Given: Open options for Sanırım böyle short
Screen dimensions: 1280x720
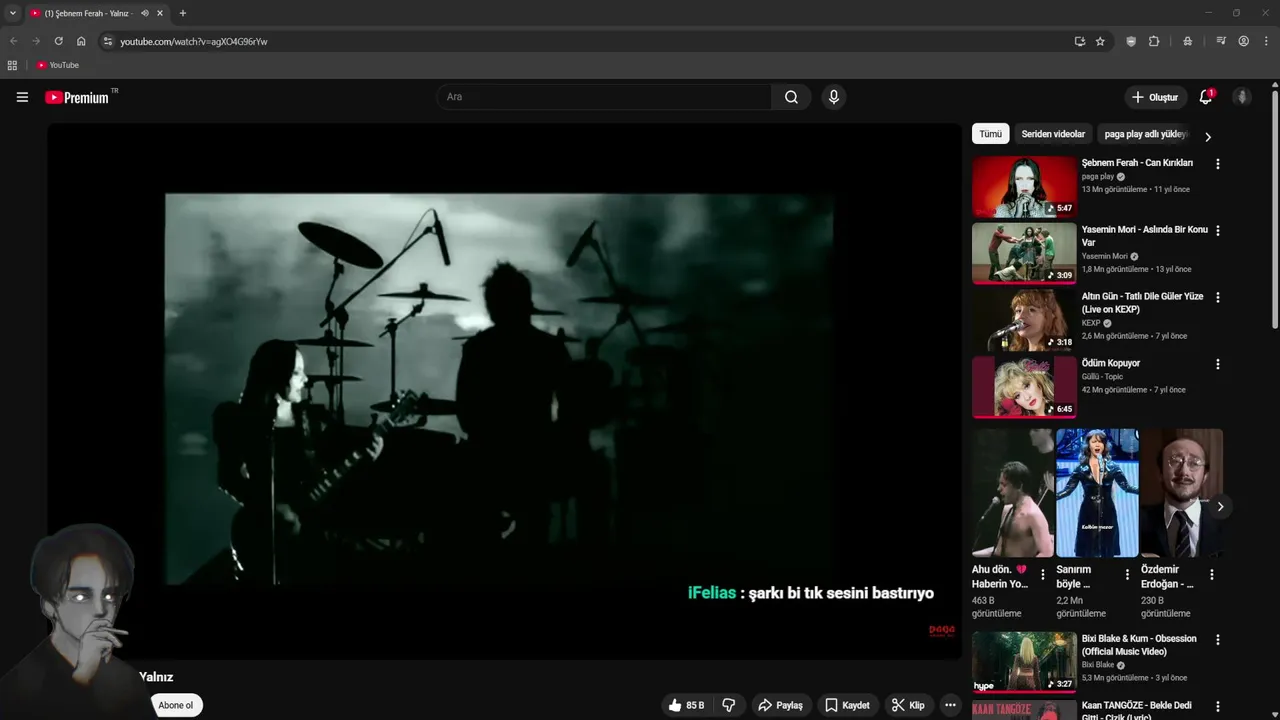Looking at the screenshot, I should pos(1127,575).
